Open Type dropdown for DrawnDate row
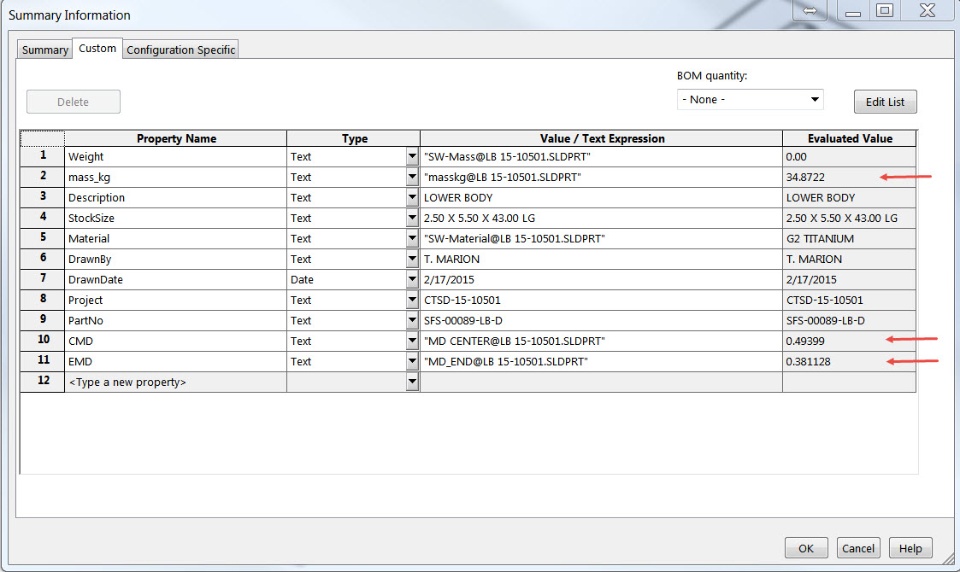This screenshot has height=572, width=960. pos(412,280)
